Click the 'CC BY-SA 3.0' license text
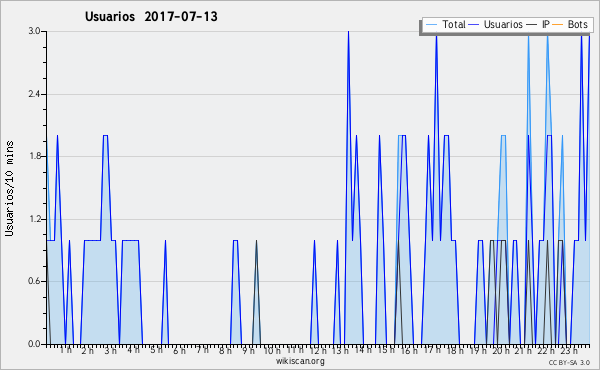 tap(569, 363)
